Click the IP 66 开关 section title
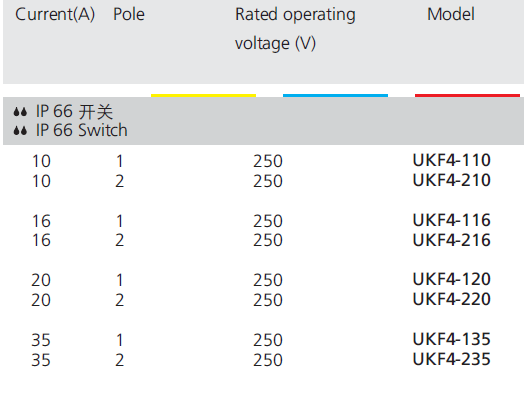This screenshot has height=401, width=524. point(74,112)
